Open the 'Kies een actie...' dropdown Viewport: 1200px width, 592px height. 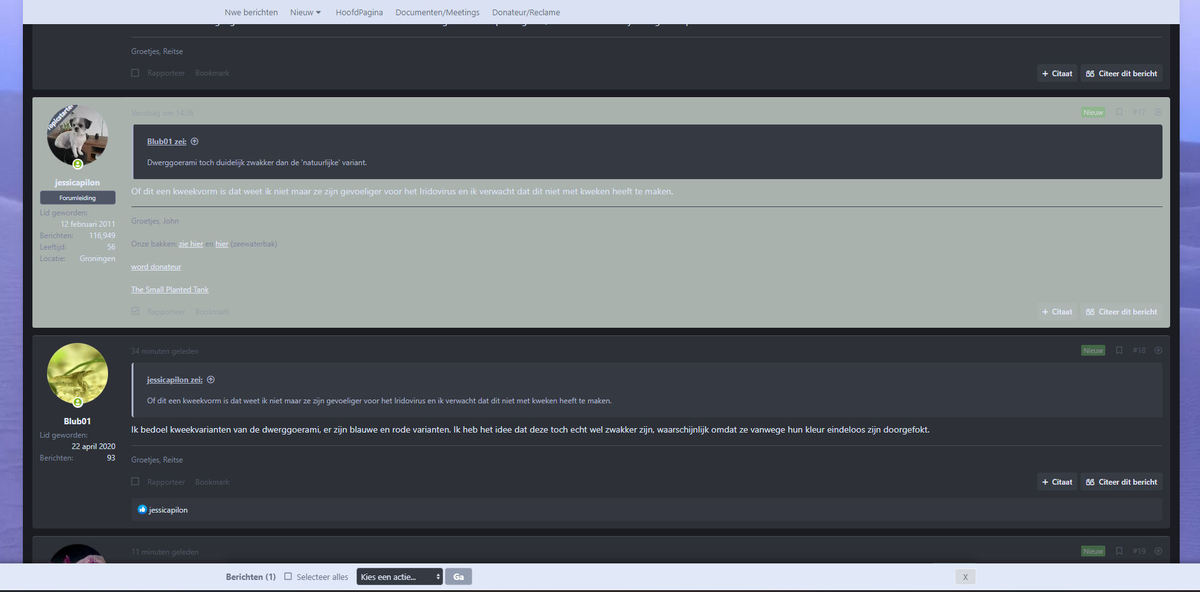(399, 577)
